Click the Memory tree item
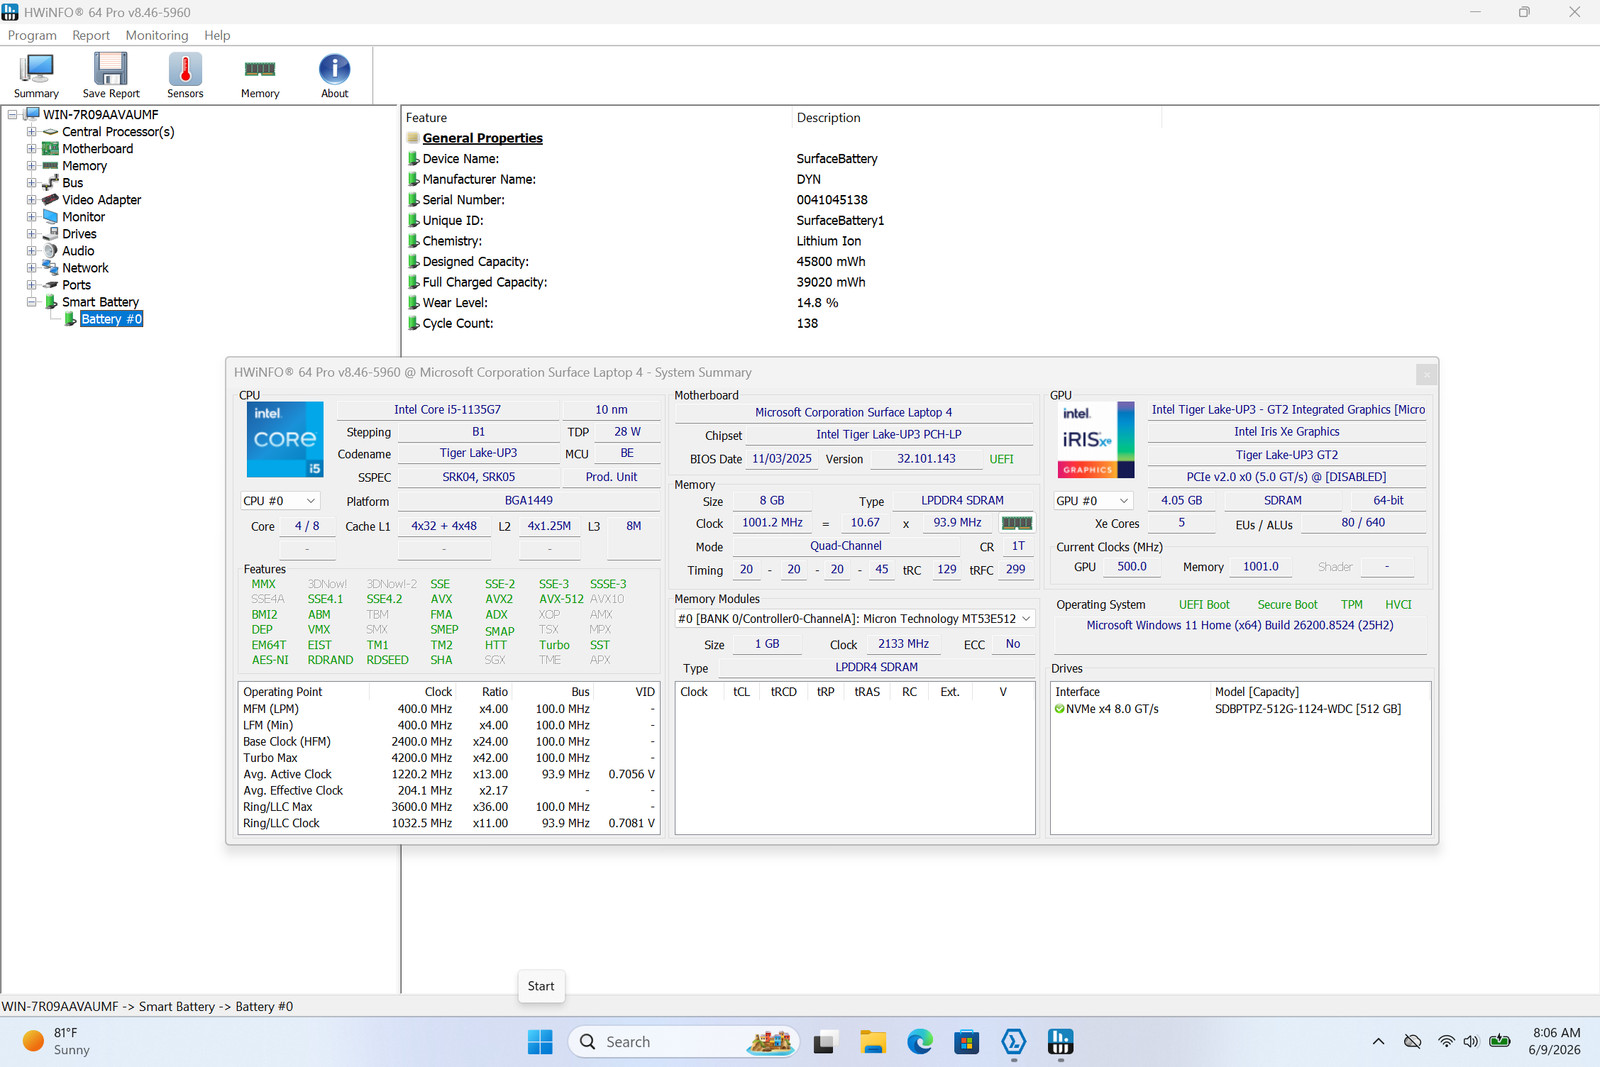The image size is (1600, 1067). click(x=84, y=166)
